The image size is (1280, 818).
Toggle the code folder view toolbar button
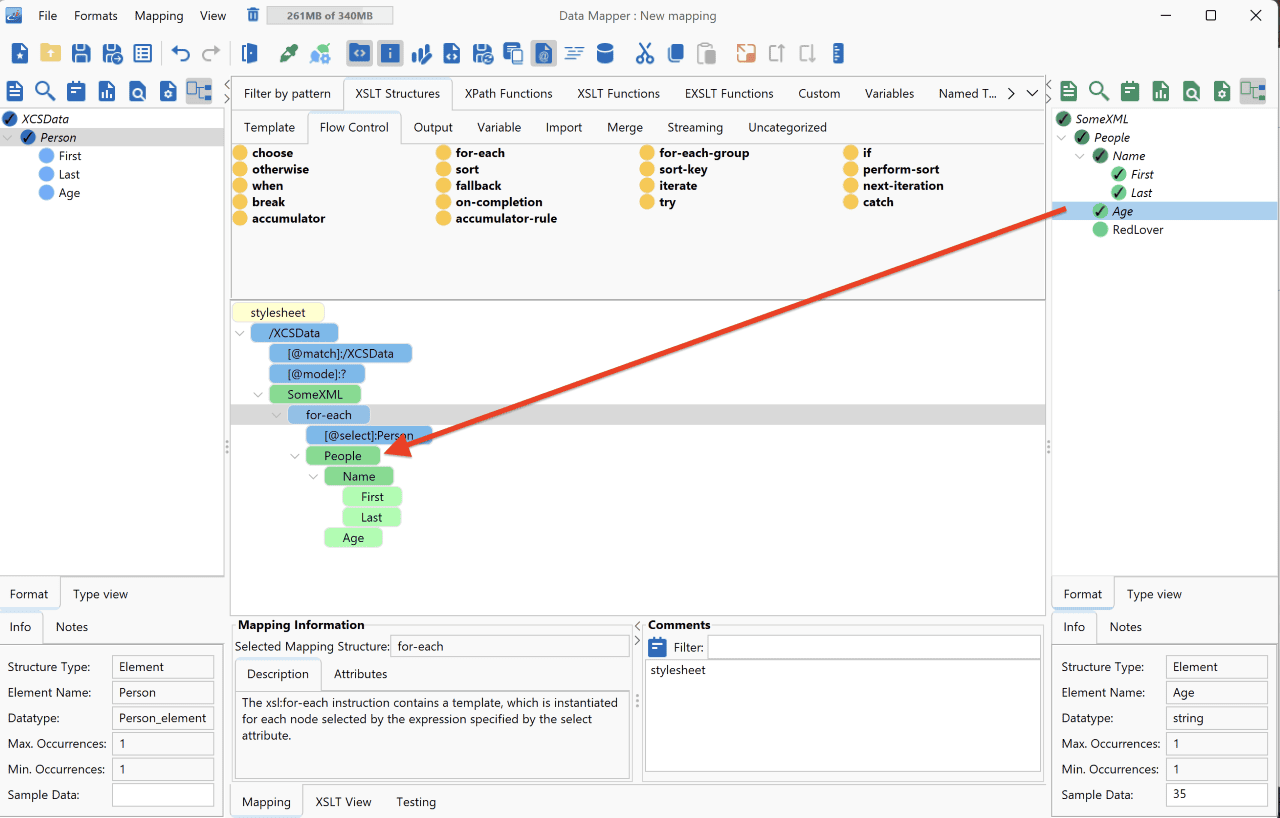[x=360, y=53]
